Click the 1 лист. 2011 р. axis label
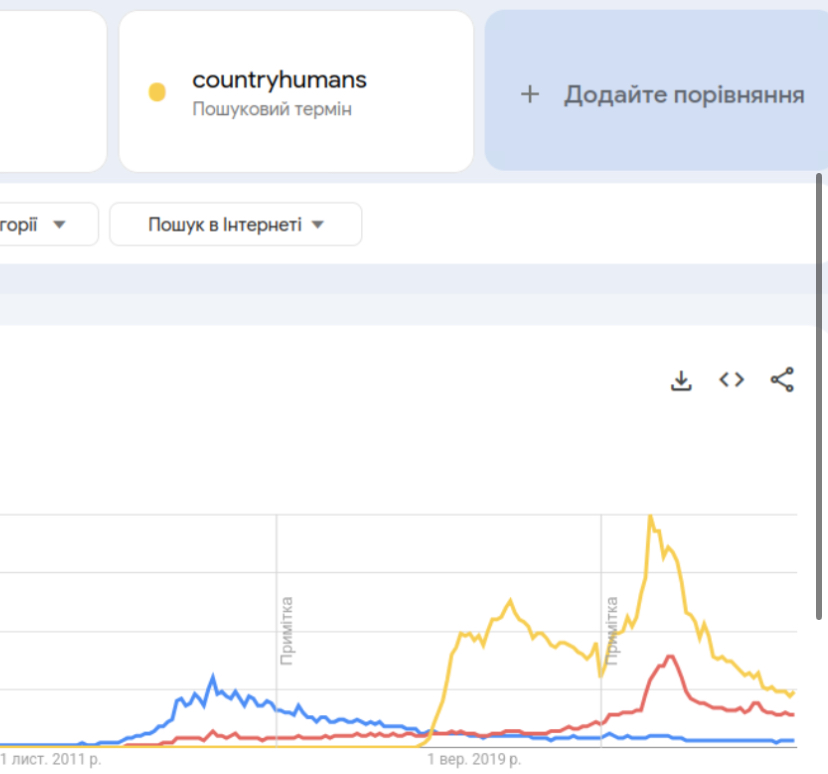Image resolution: width=828 pixels, height=774 pixels. 51,759
